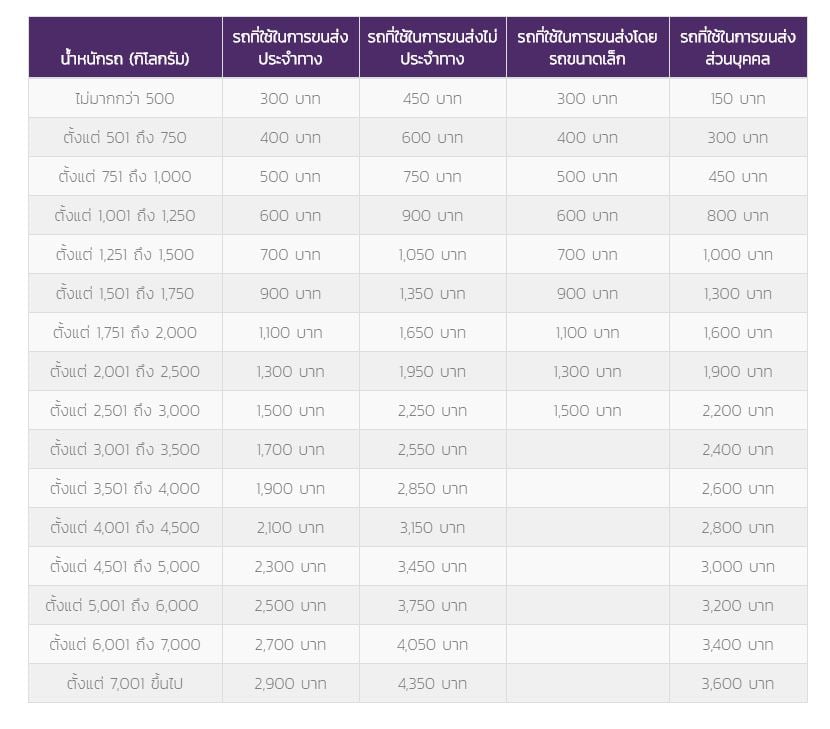This screenshot has height=729, width=830.
Task: Click the 450 บาท cell in first row
Action: click(432, 98)
